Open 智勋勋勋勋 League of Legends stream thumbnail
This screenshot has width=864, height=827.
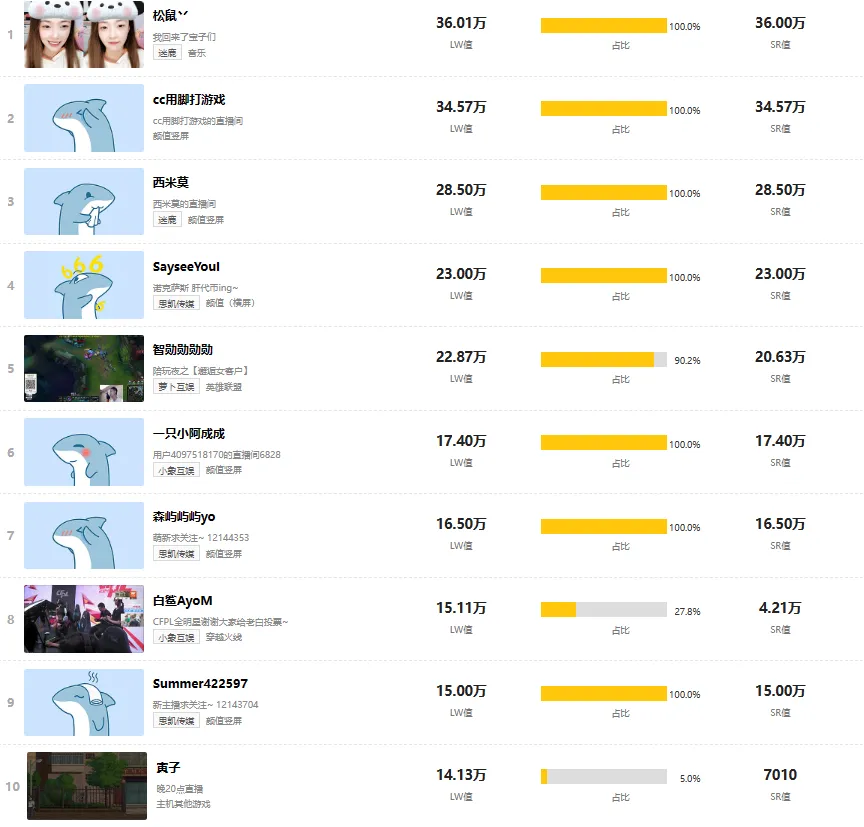(x=84, y=369)
